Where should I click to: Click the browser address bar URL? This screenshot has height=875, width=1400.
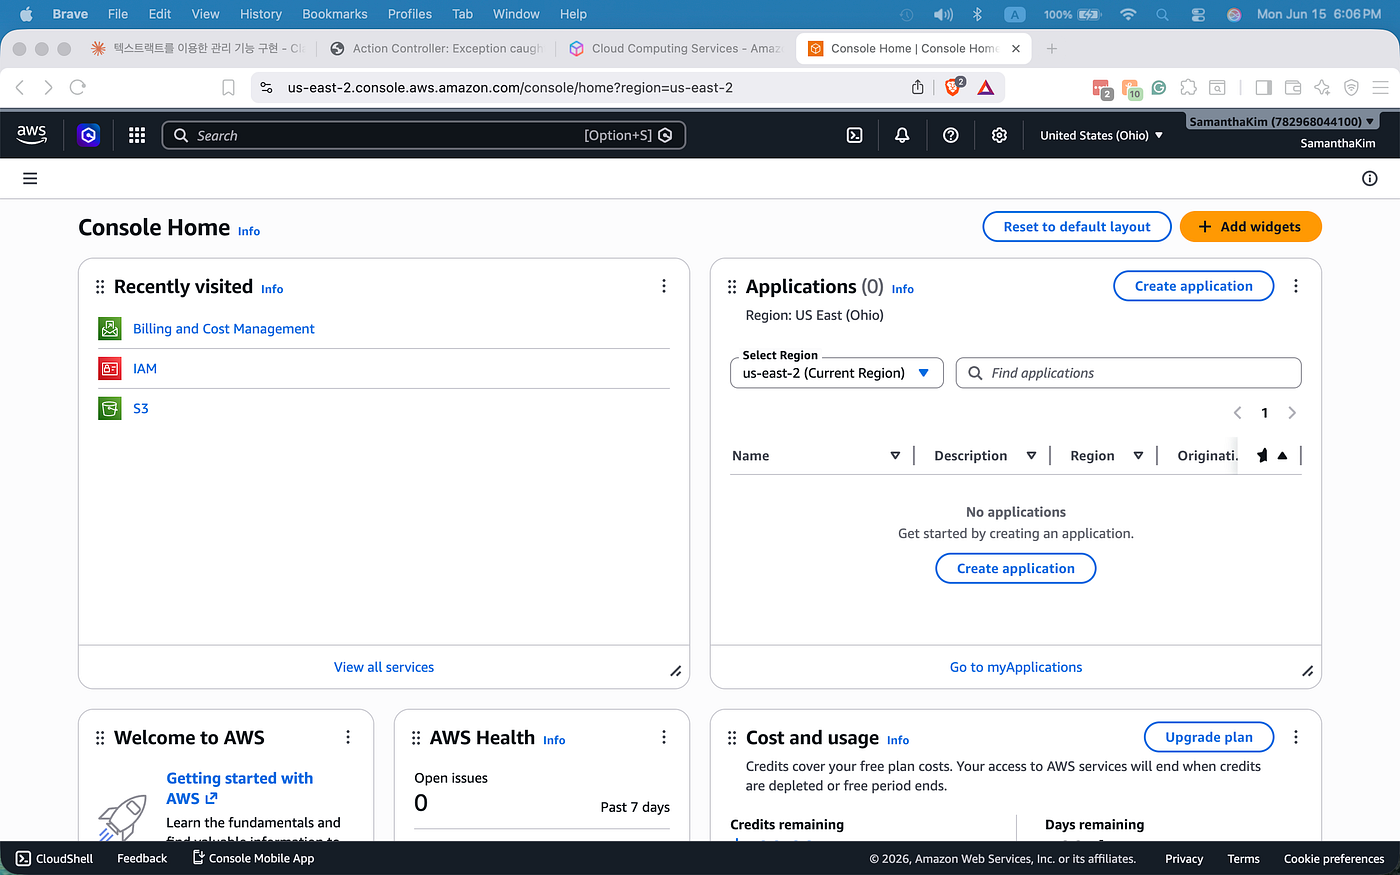510,88
